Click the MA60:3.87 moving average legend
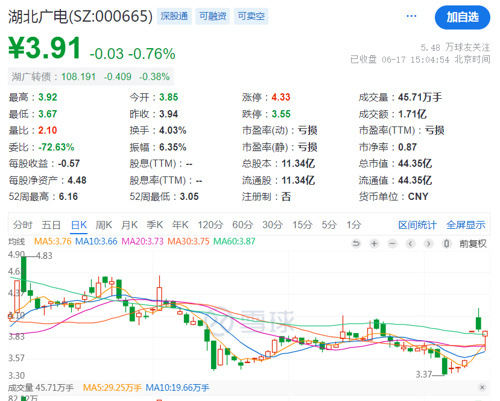The width and height of the screenshot is (500, 401). (234, 241)
